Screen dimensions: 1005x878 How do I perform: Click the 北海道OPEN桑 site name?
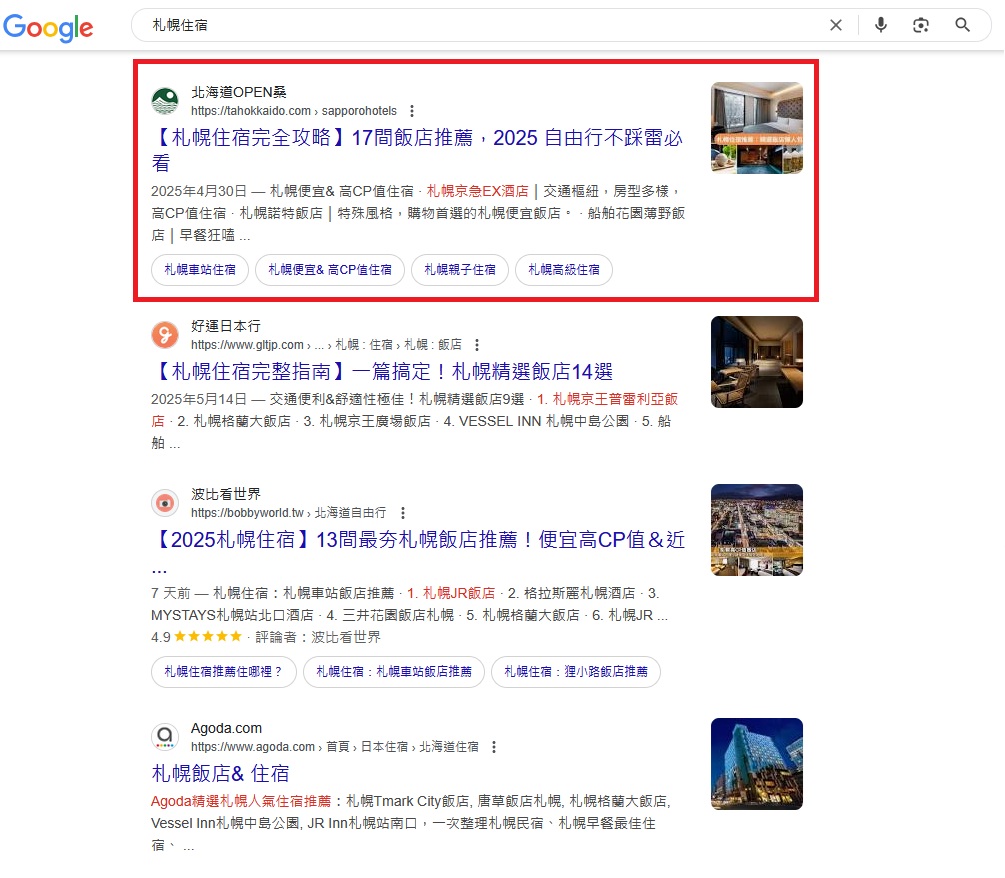(239, 92)
